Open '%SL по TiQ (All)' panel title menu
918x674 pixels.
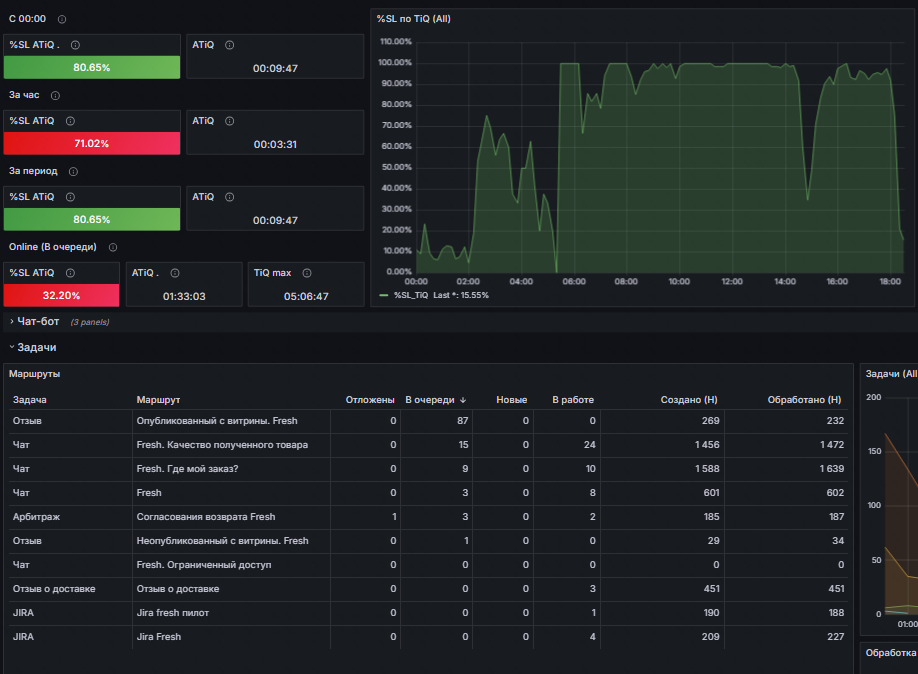413,19
